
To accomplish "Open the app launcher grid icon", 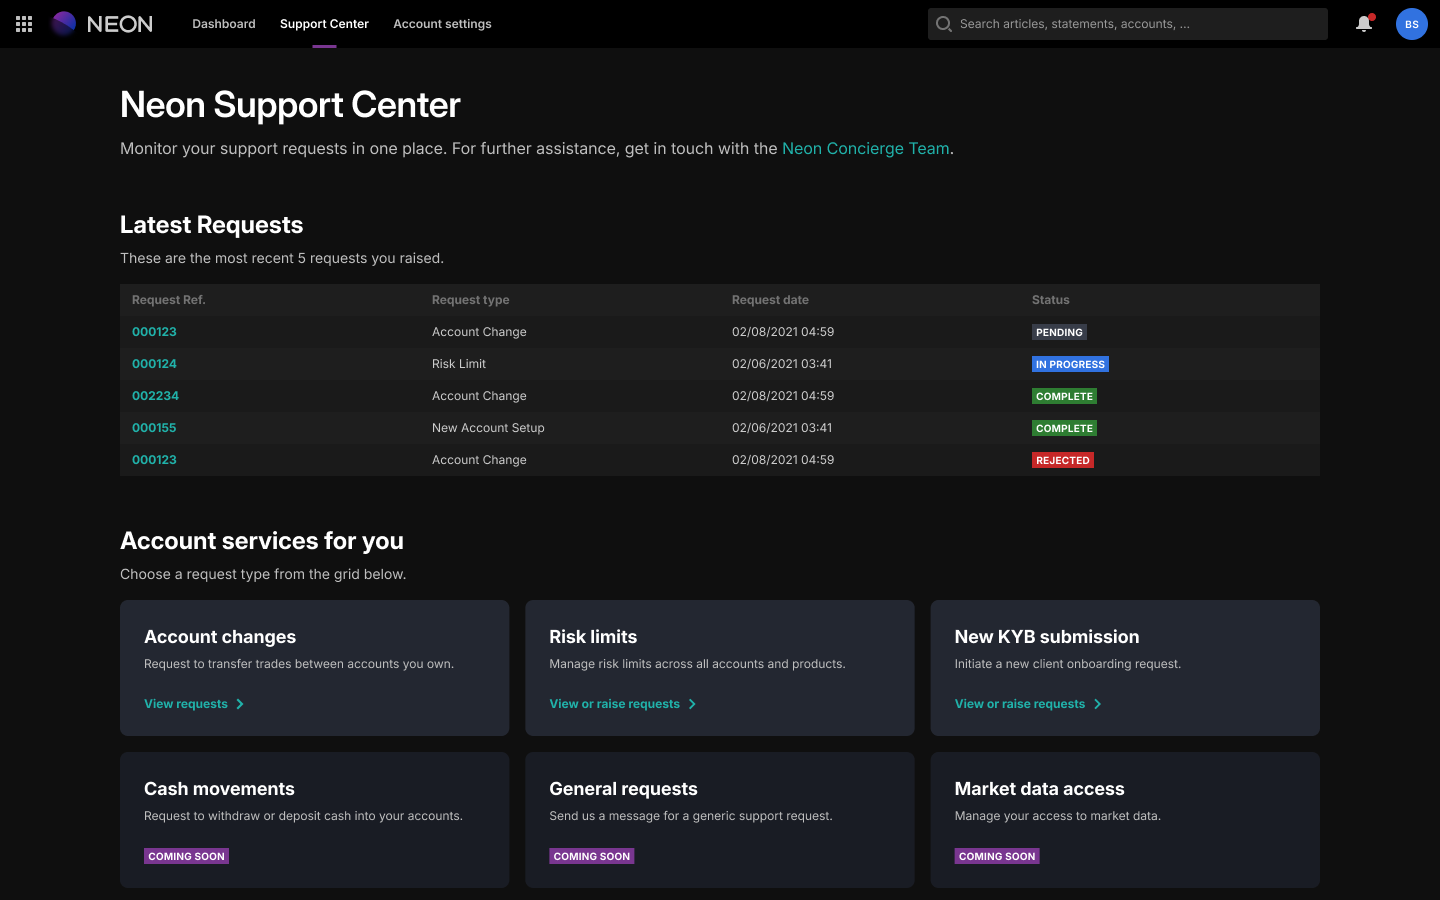I will [24, 24].
